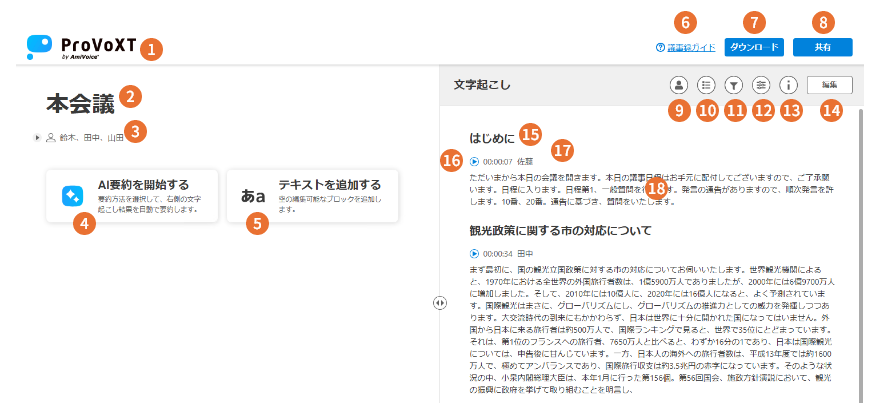Play audio at 00:00:07 segment
Screen dimensions: 870x419
click(474, 159)
